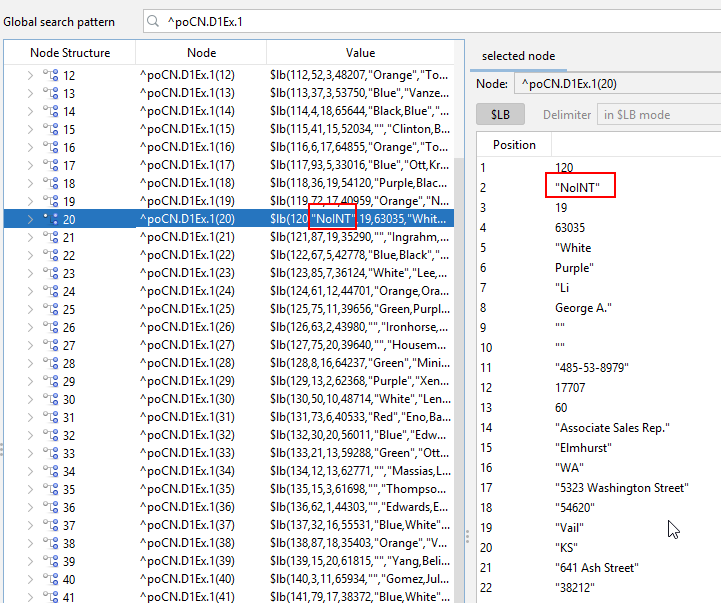721x603 pixels.
Task: Select position 15 value "Elmhurst"
Action: pos(584,447)
